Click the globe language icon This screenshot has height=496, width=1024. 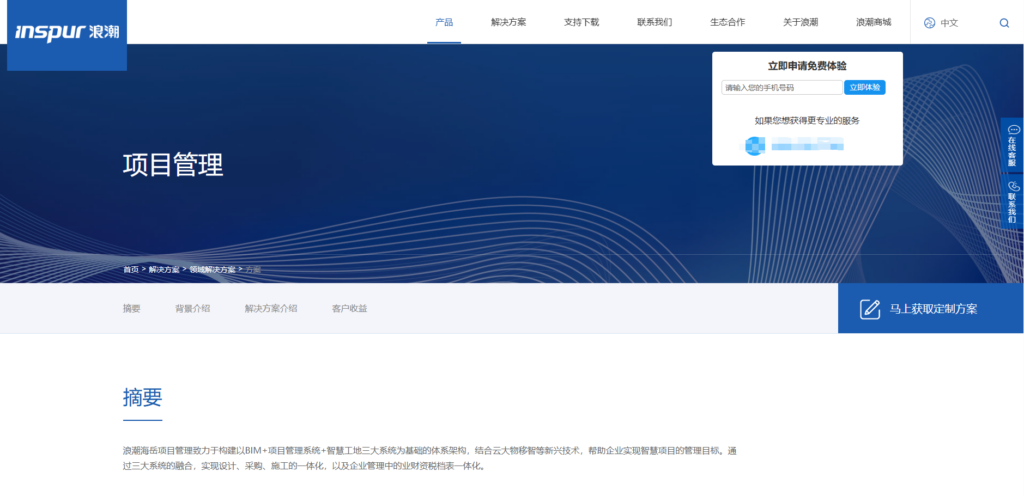tap(930, 23)
